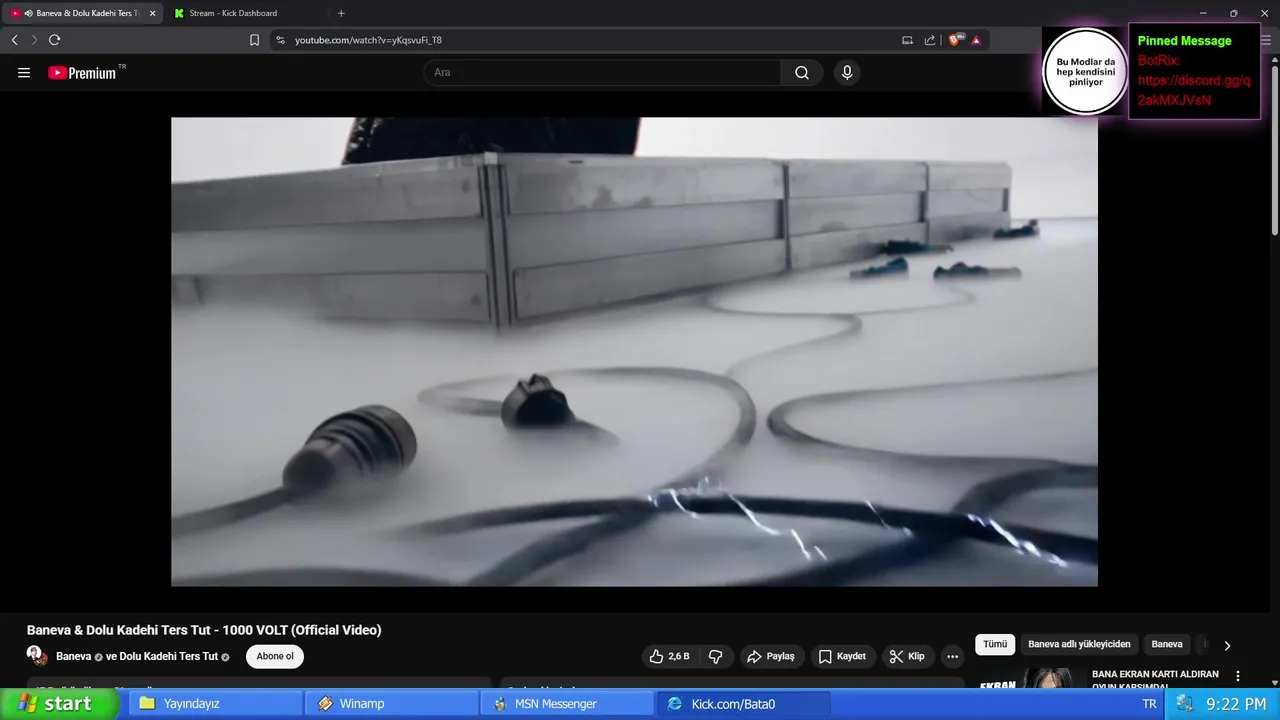Open Brave browser main menu
The image size is (1280, 720).
pos(1266,40)
